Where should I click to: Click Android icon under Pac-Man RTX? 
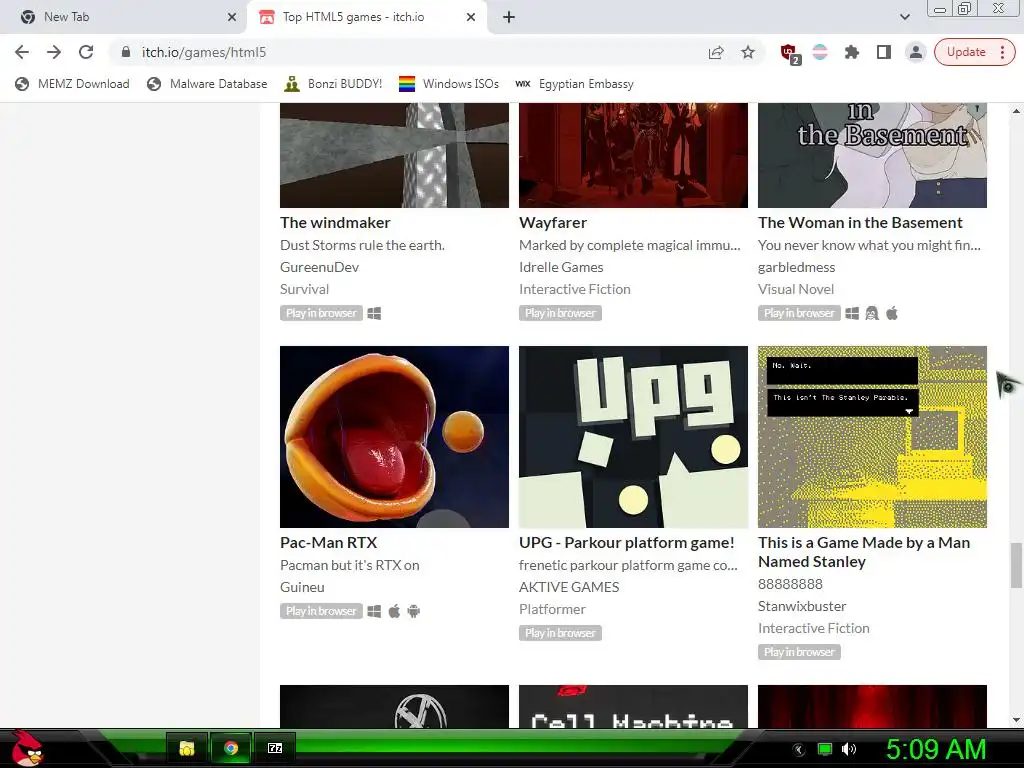click(x=414, y=611)
